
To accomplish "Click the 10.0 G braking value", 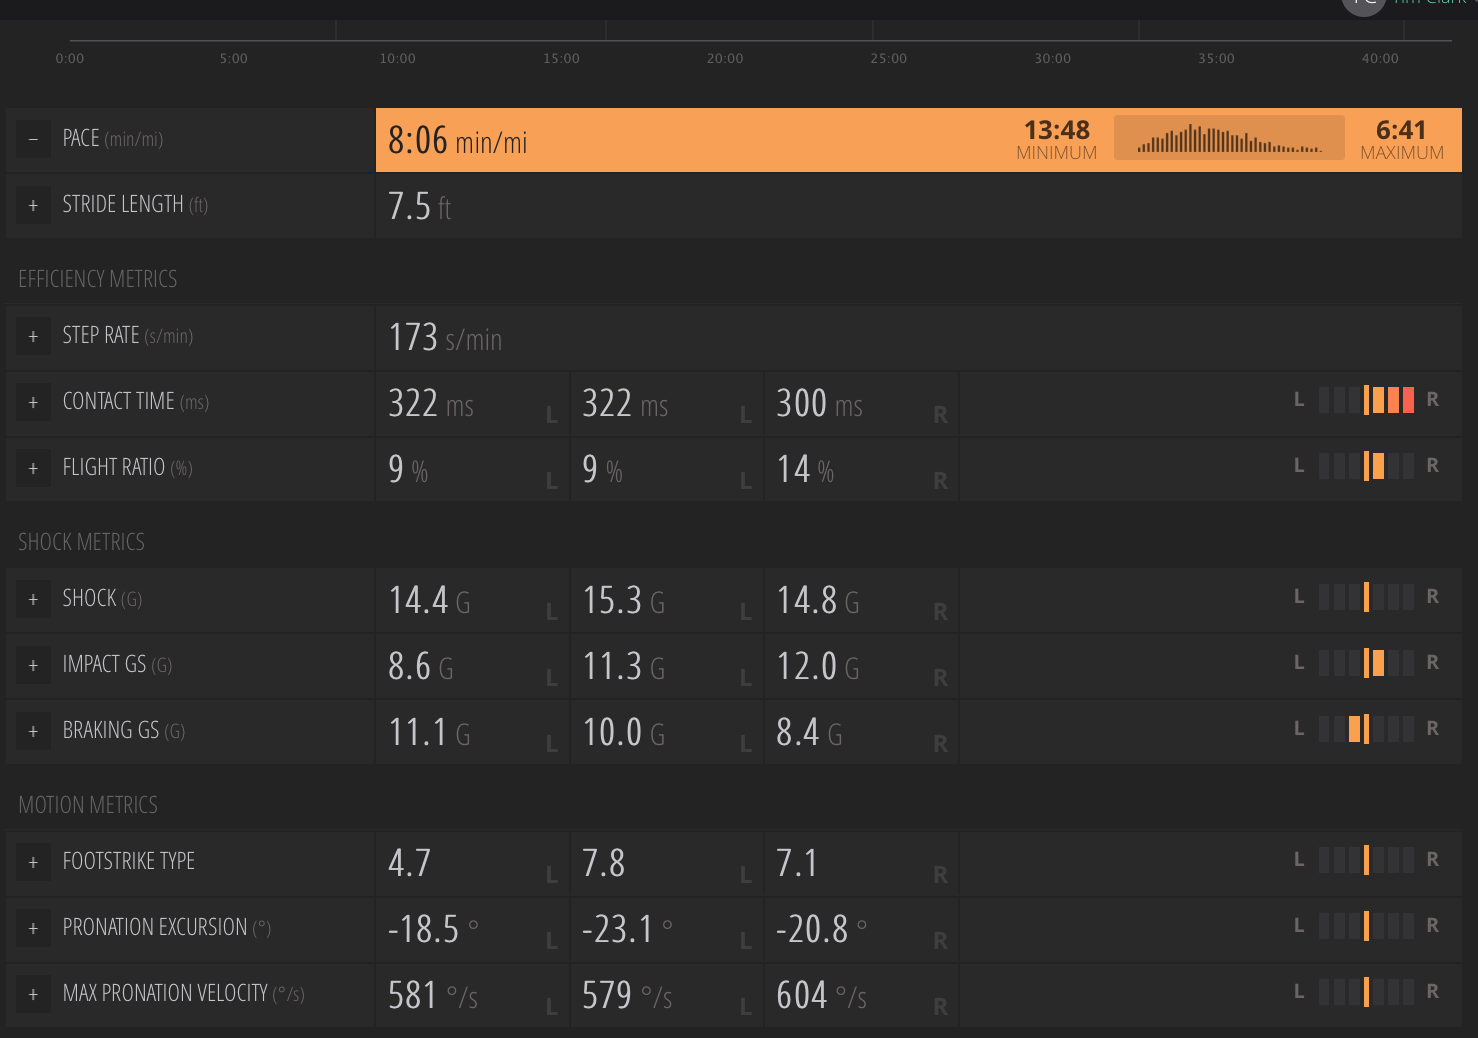I will (x=624, y=733).
